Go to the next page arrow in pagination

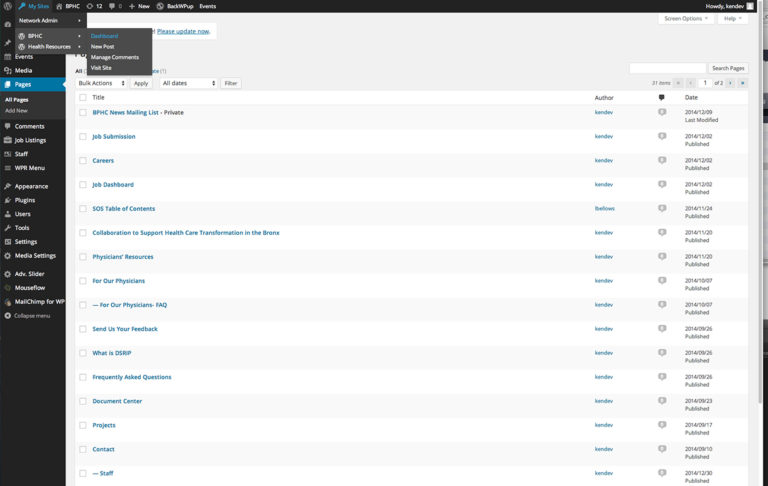(729, 83)
